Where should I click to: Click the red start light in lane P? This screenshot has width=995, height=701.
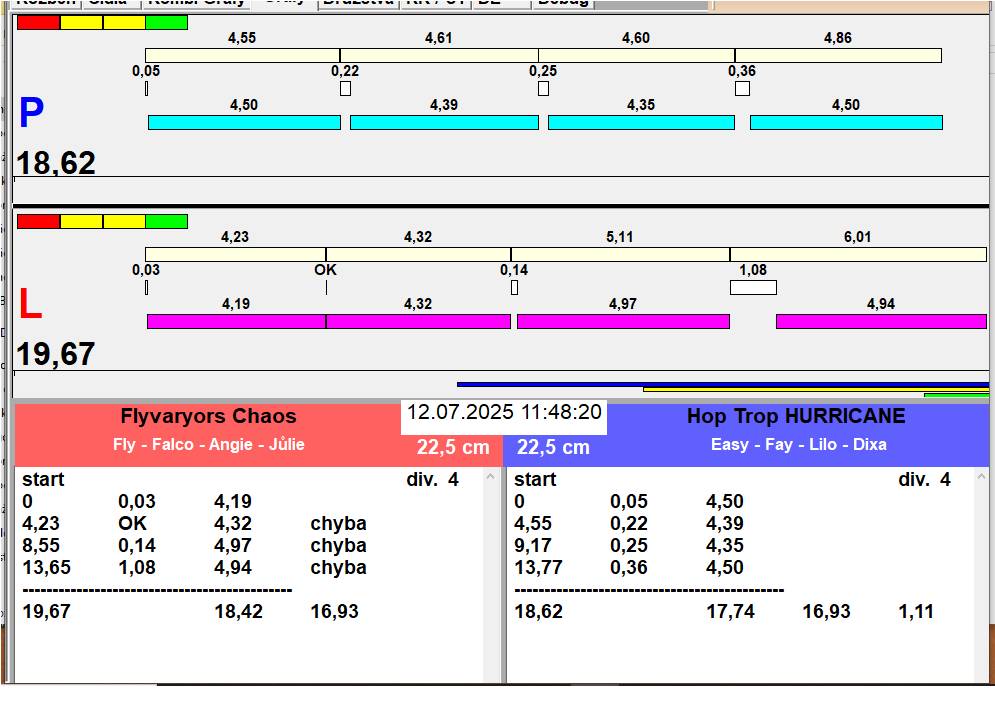(x=39, y=23)
